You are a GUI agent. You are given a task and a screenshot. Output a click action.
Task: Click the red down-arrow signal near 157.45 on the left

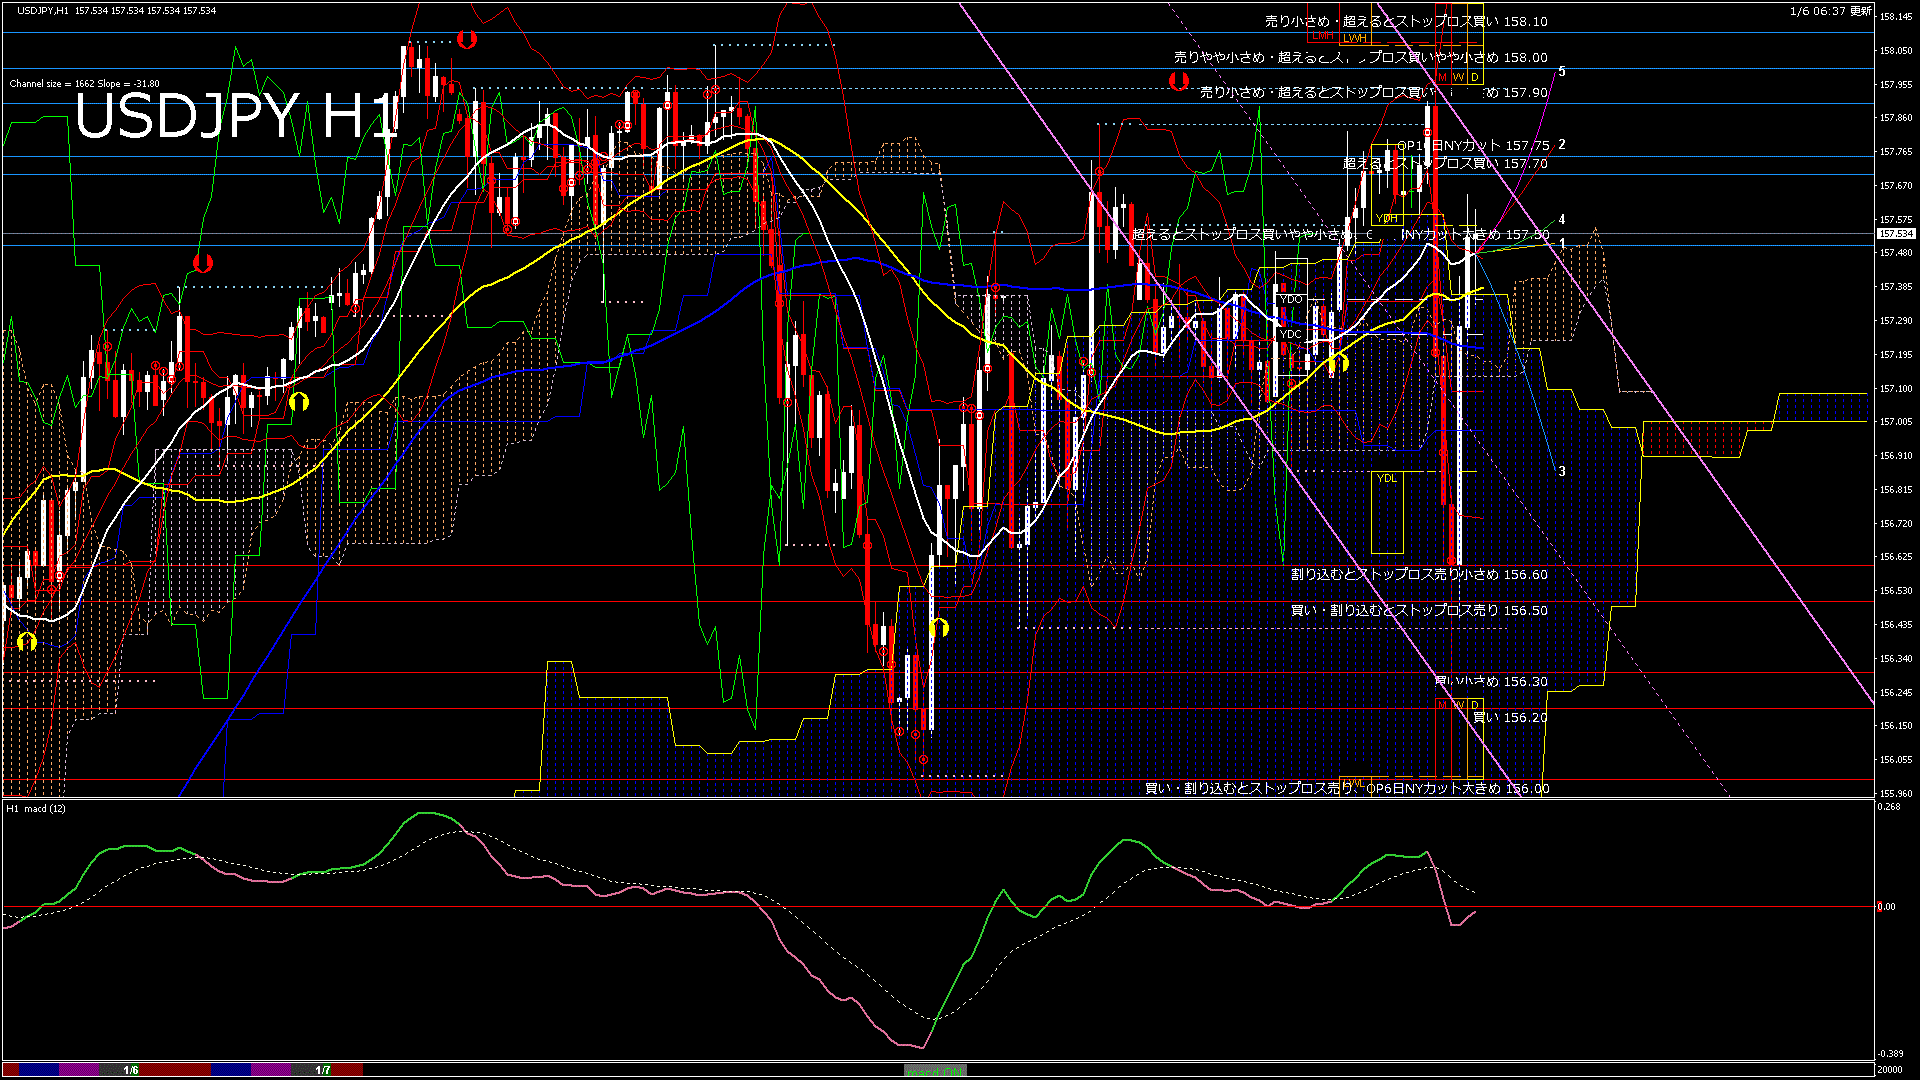[x=203, y=264]
